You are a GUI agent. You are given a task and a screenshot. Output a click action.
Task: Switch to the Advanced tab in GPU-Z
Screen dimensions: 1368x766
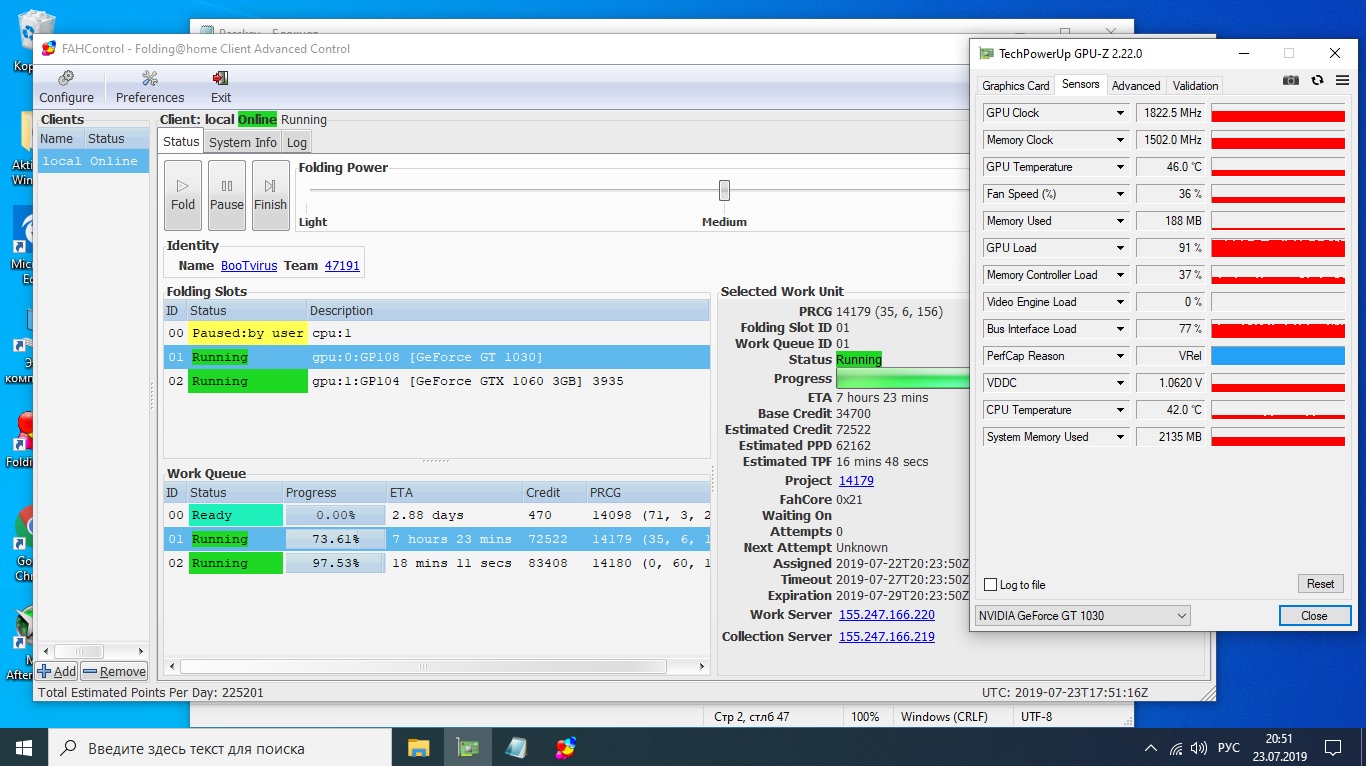point(1136,86)
